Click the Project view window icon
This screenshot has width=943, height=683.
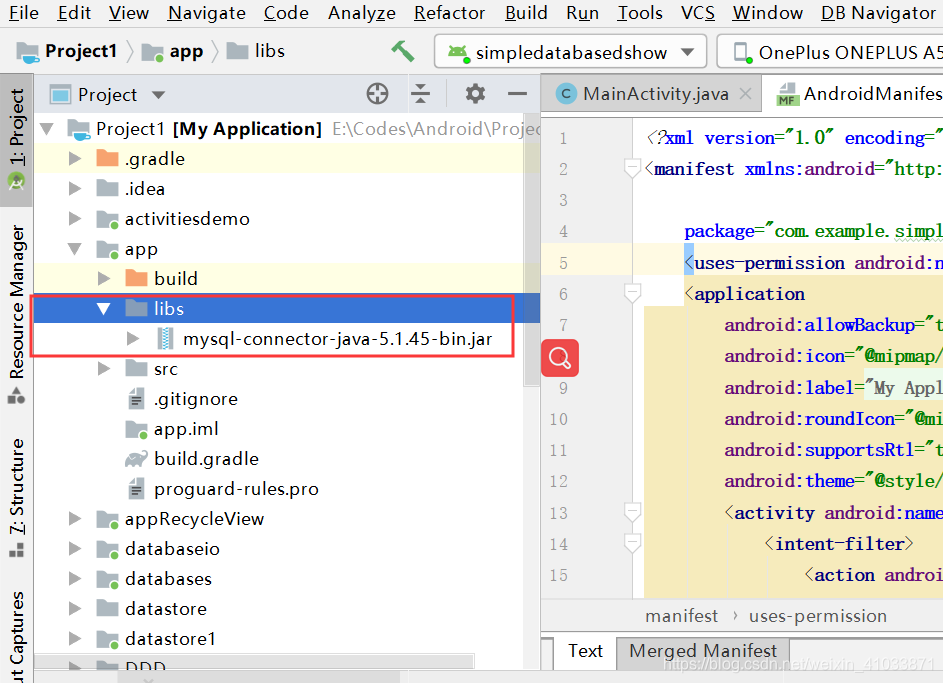point(60,95)
